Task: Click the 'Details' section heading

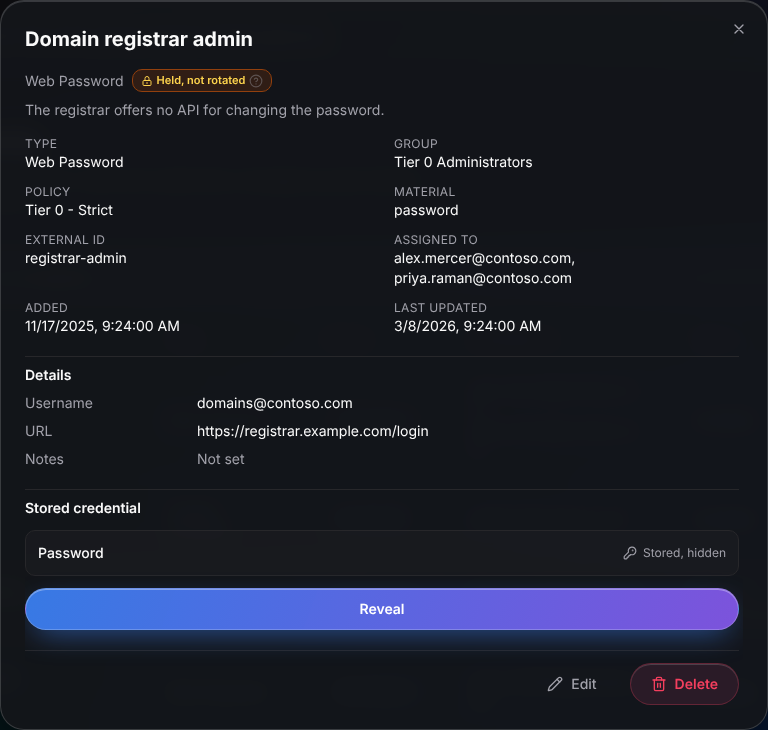Action: point(48,375)
